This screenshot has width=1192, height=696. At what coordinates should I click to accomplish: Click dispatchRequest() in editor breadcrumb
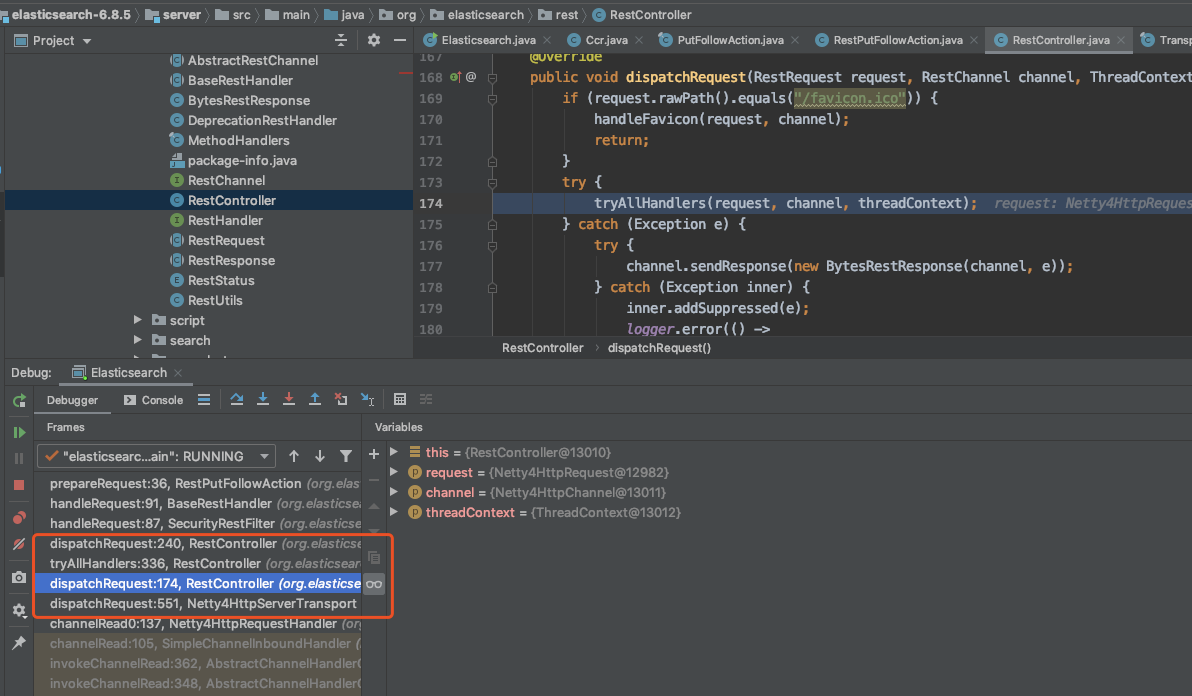659,348
